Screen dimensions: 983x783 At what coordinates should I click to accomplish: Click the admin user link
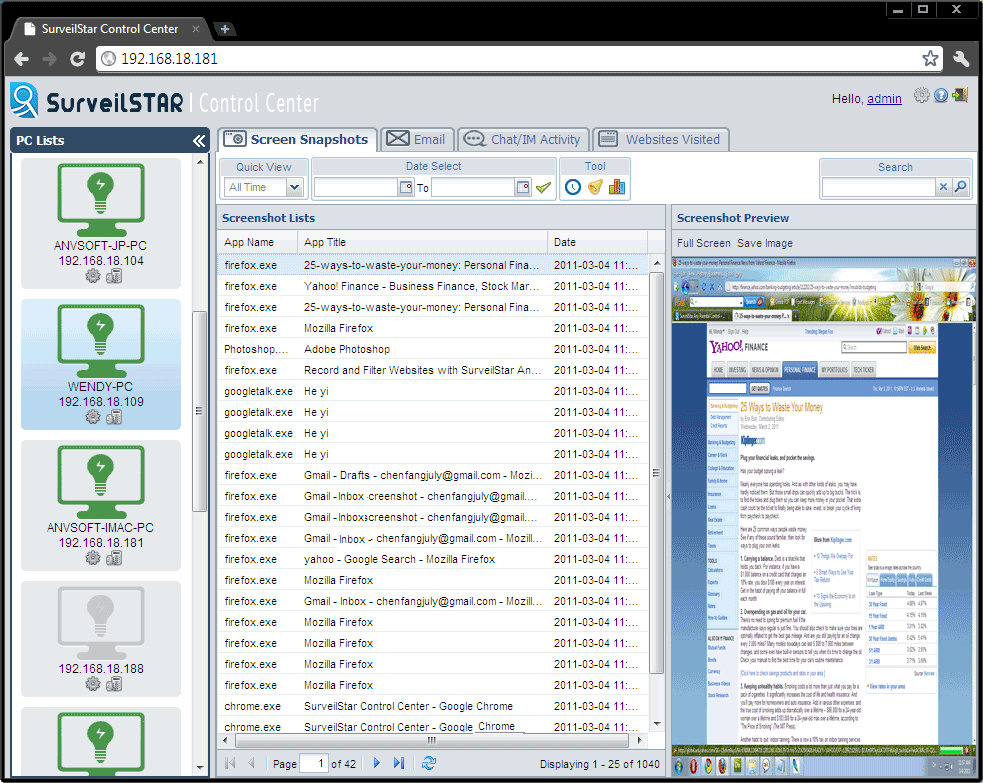[884, 98]
